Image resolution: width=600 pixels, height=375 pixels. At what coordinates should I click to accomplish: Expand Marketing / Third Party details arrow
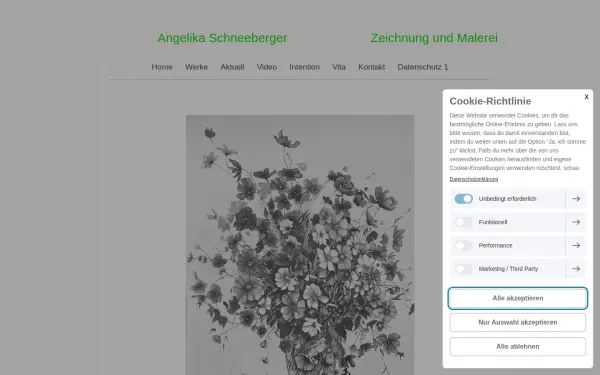click(576, 269)
